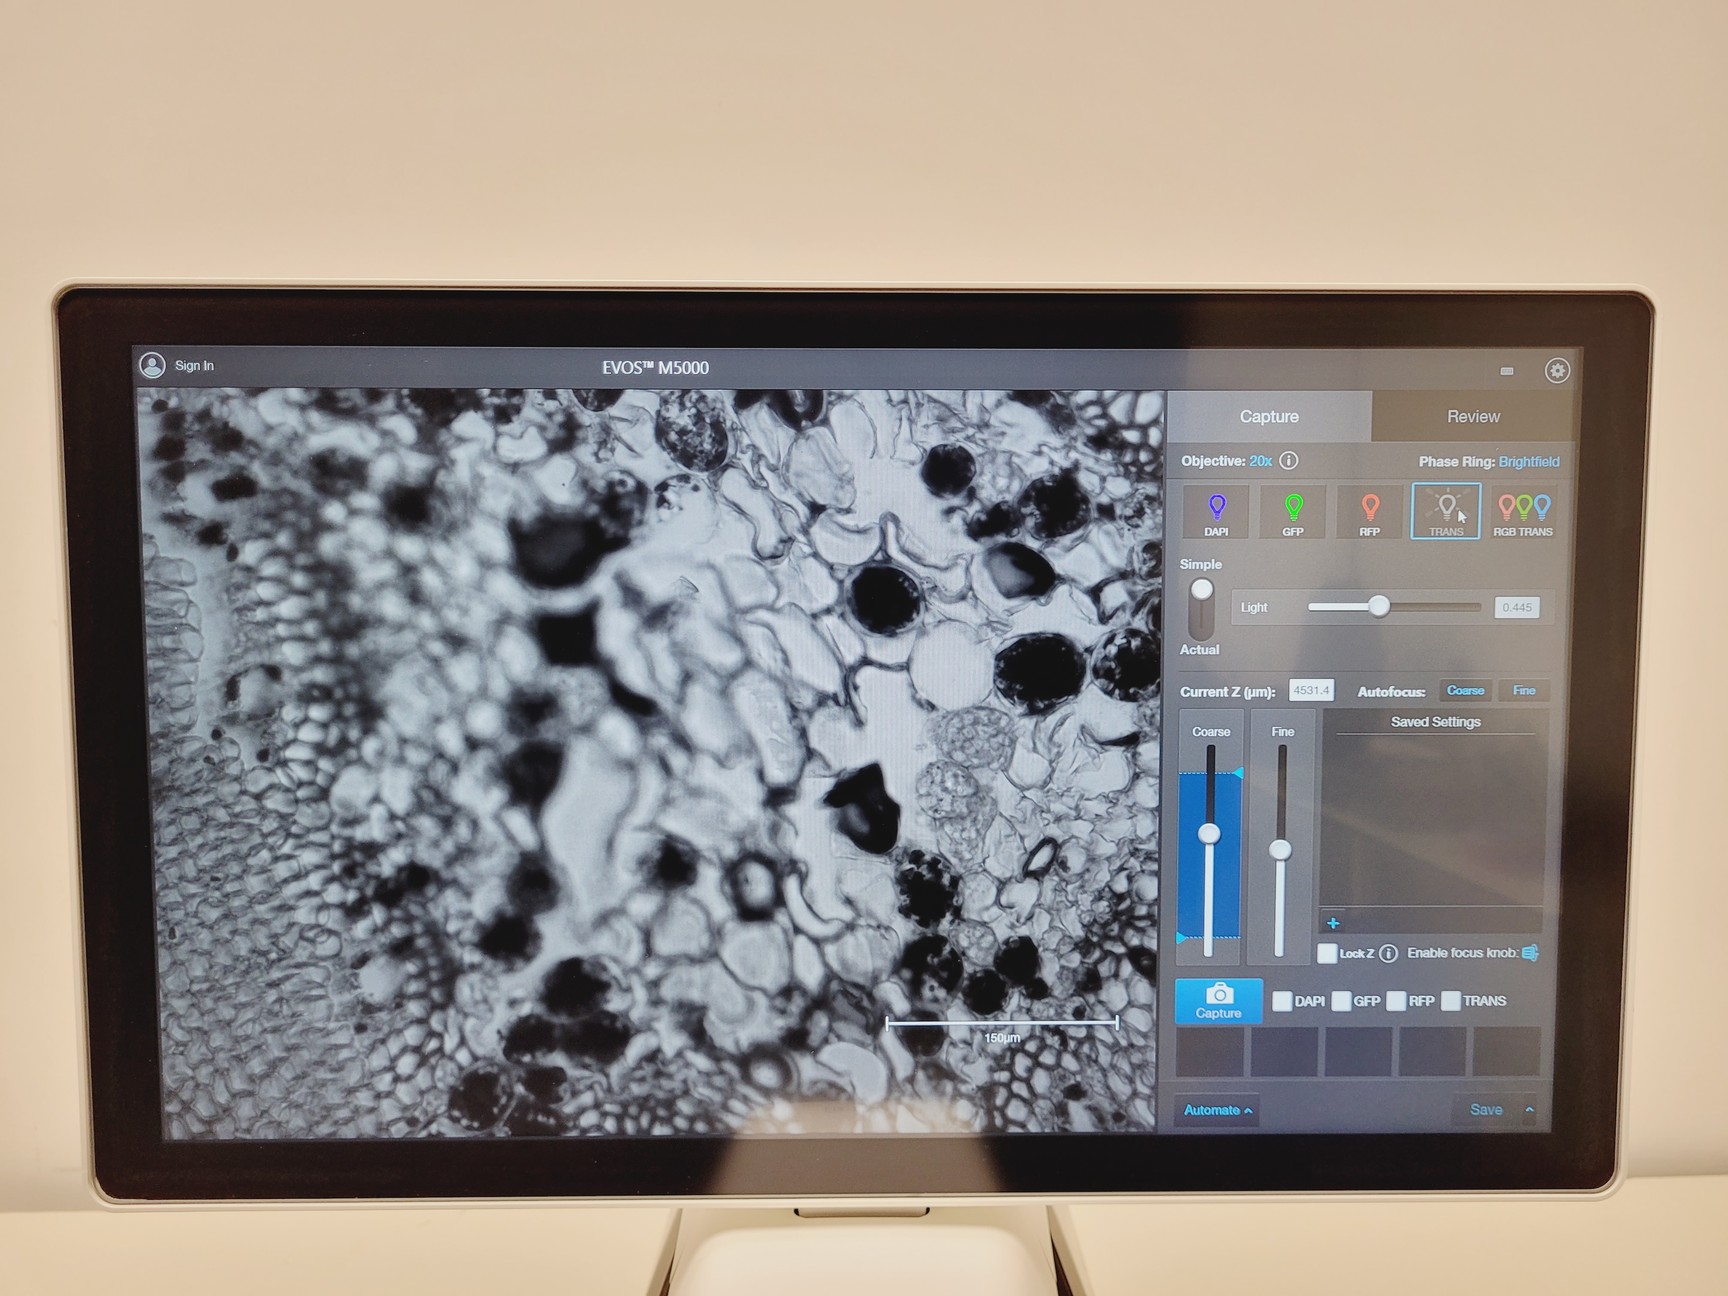
Task: Switch to the Review tab
Action: coord(1473,416)
